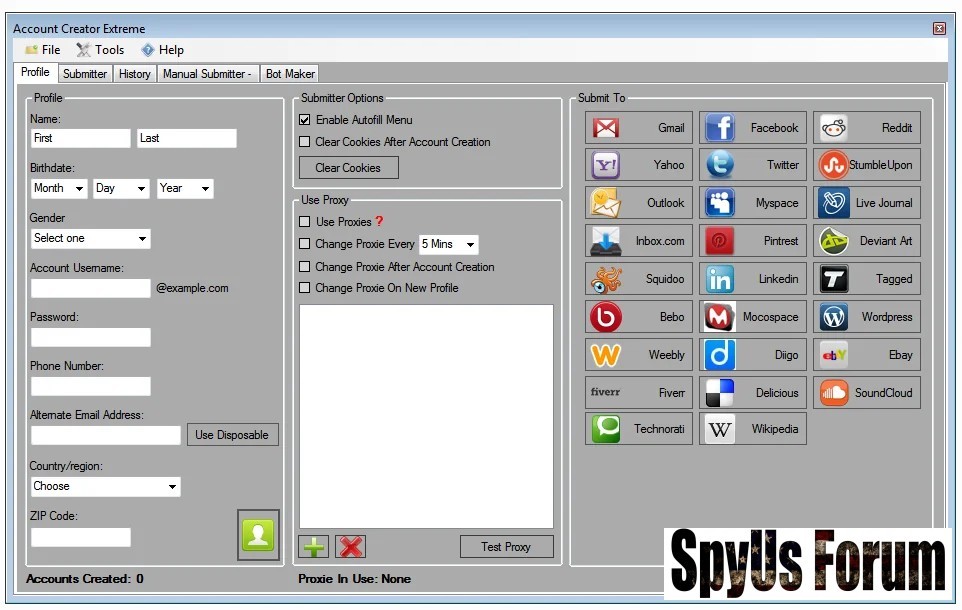This screenshot has width=962, height=610.
Task: Pick the Reddit alien icon
Action: pos(834,128)
